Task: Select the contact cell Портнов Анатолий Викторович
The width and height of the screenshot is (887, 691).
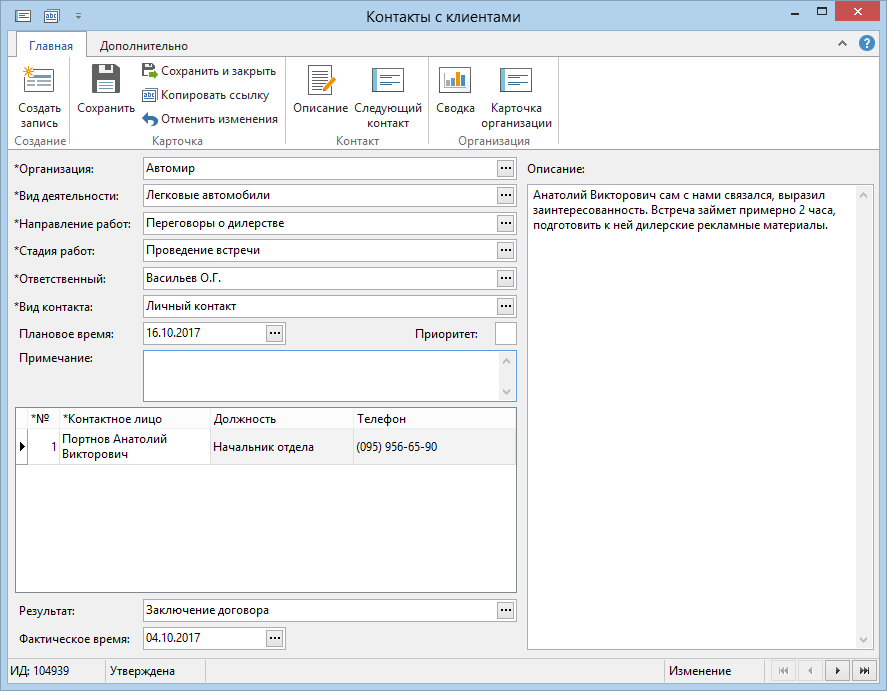Action: (x=135, y=446)
